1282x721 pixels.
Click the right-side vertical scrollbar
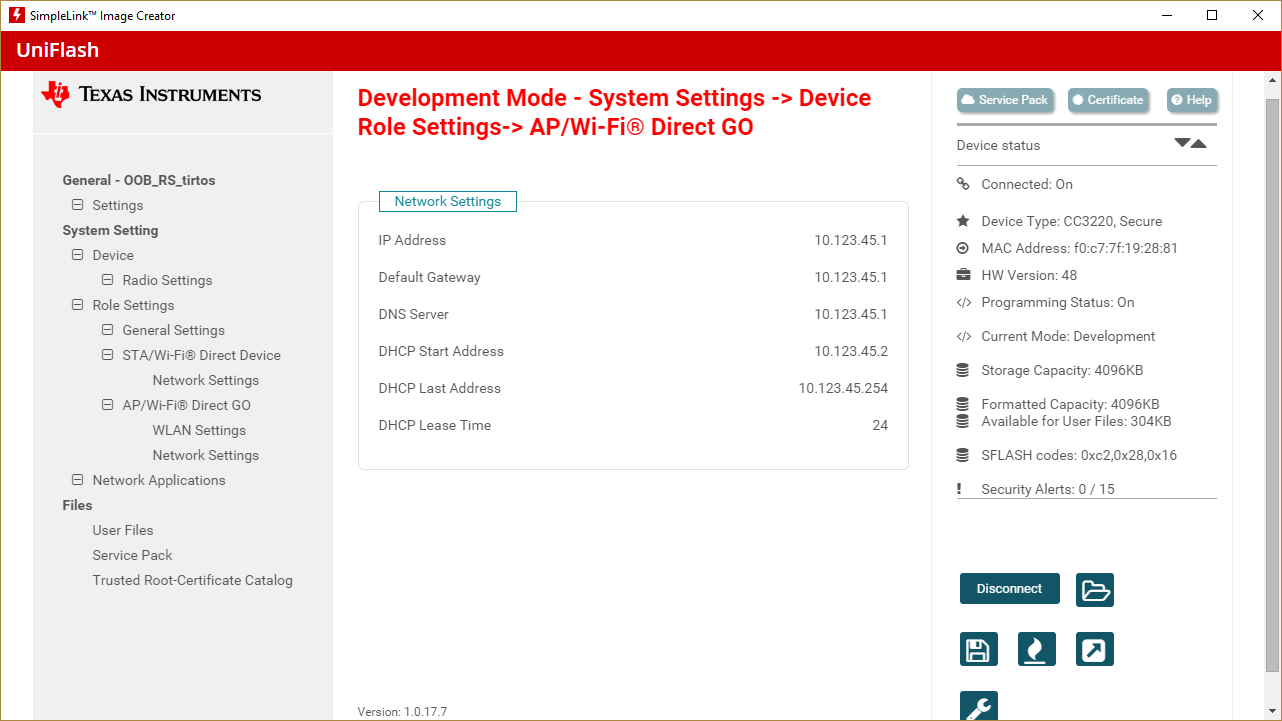(1272, 384)
